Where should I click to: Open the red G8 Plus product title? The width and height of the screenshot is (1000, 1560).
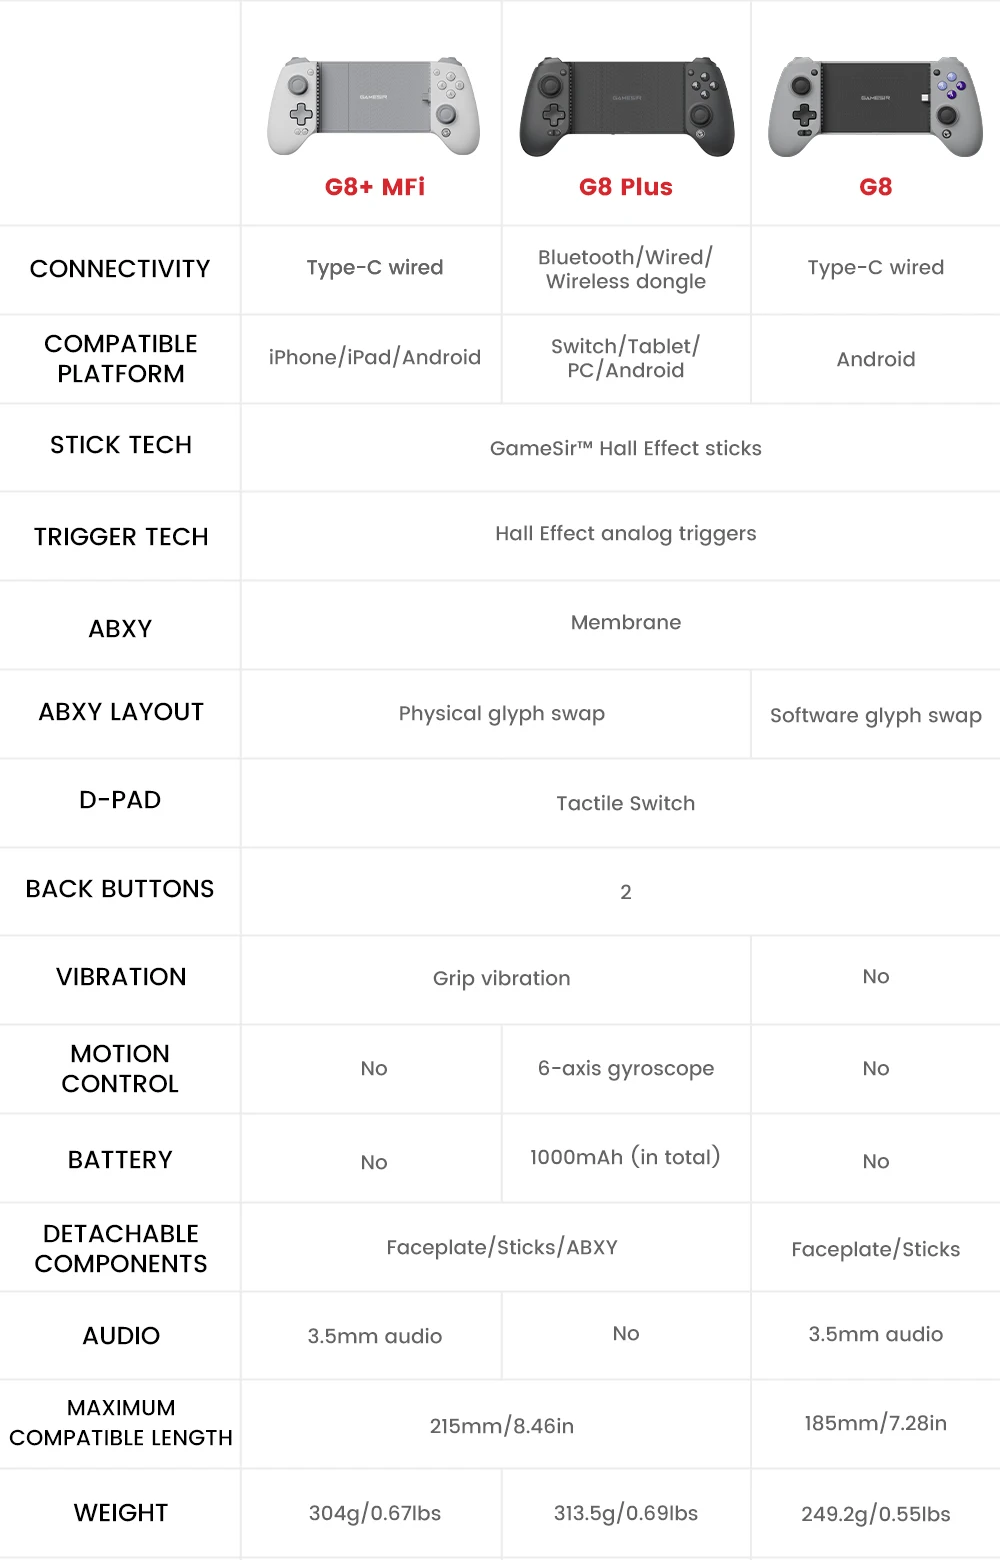coord(626,187)
